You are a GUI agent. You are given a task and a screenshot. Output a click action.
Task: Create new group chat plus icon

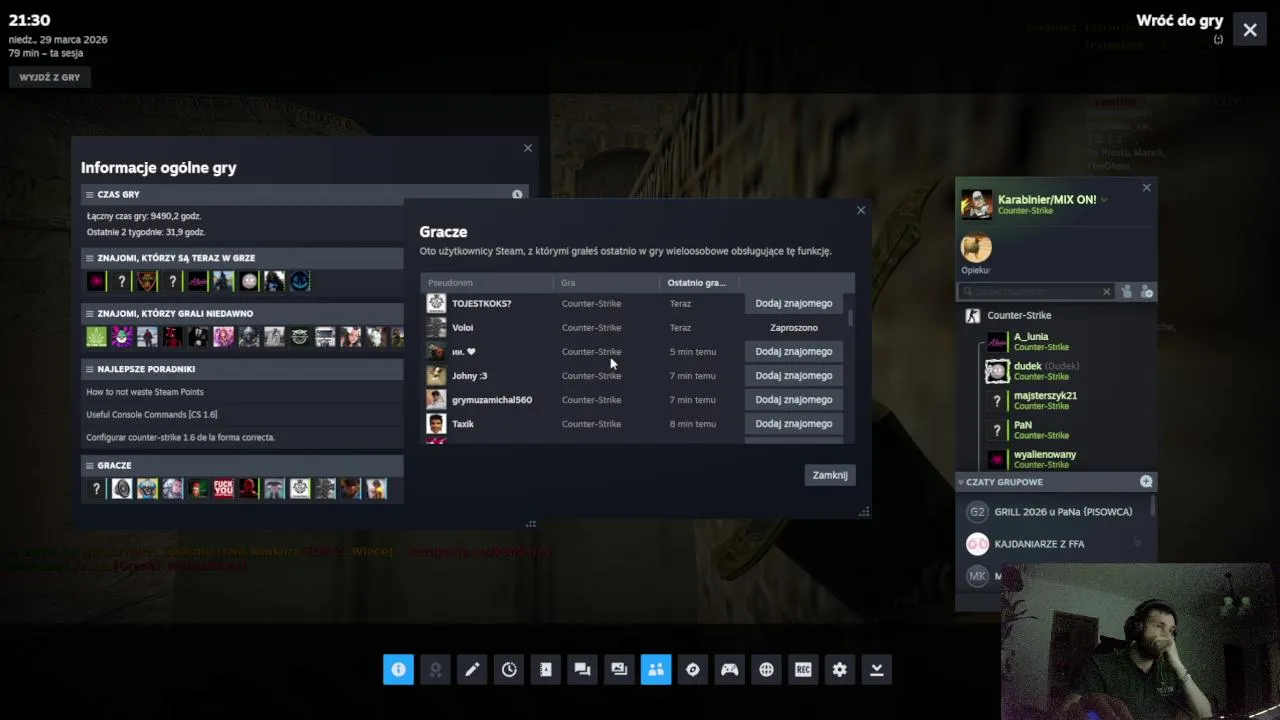pyautogui.click(x=1146, y=482)
